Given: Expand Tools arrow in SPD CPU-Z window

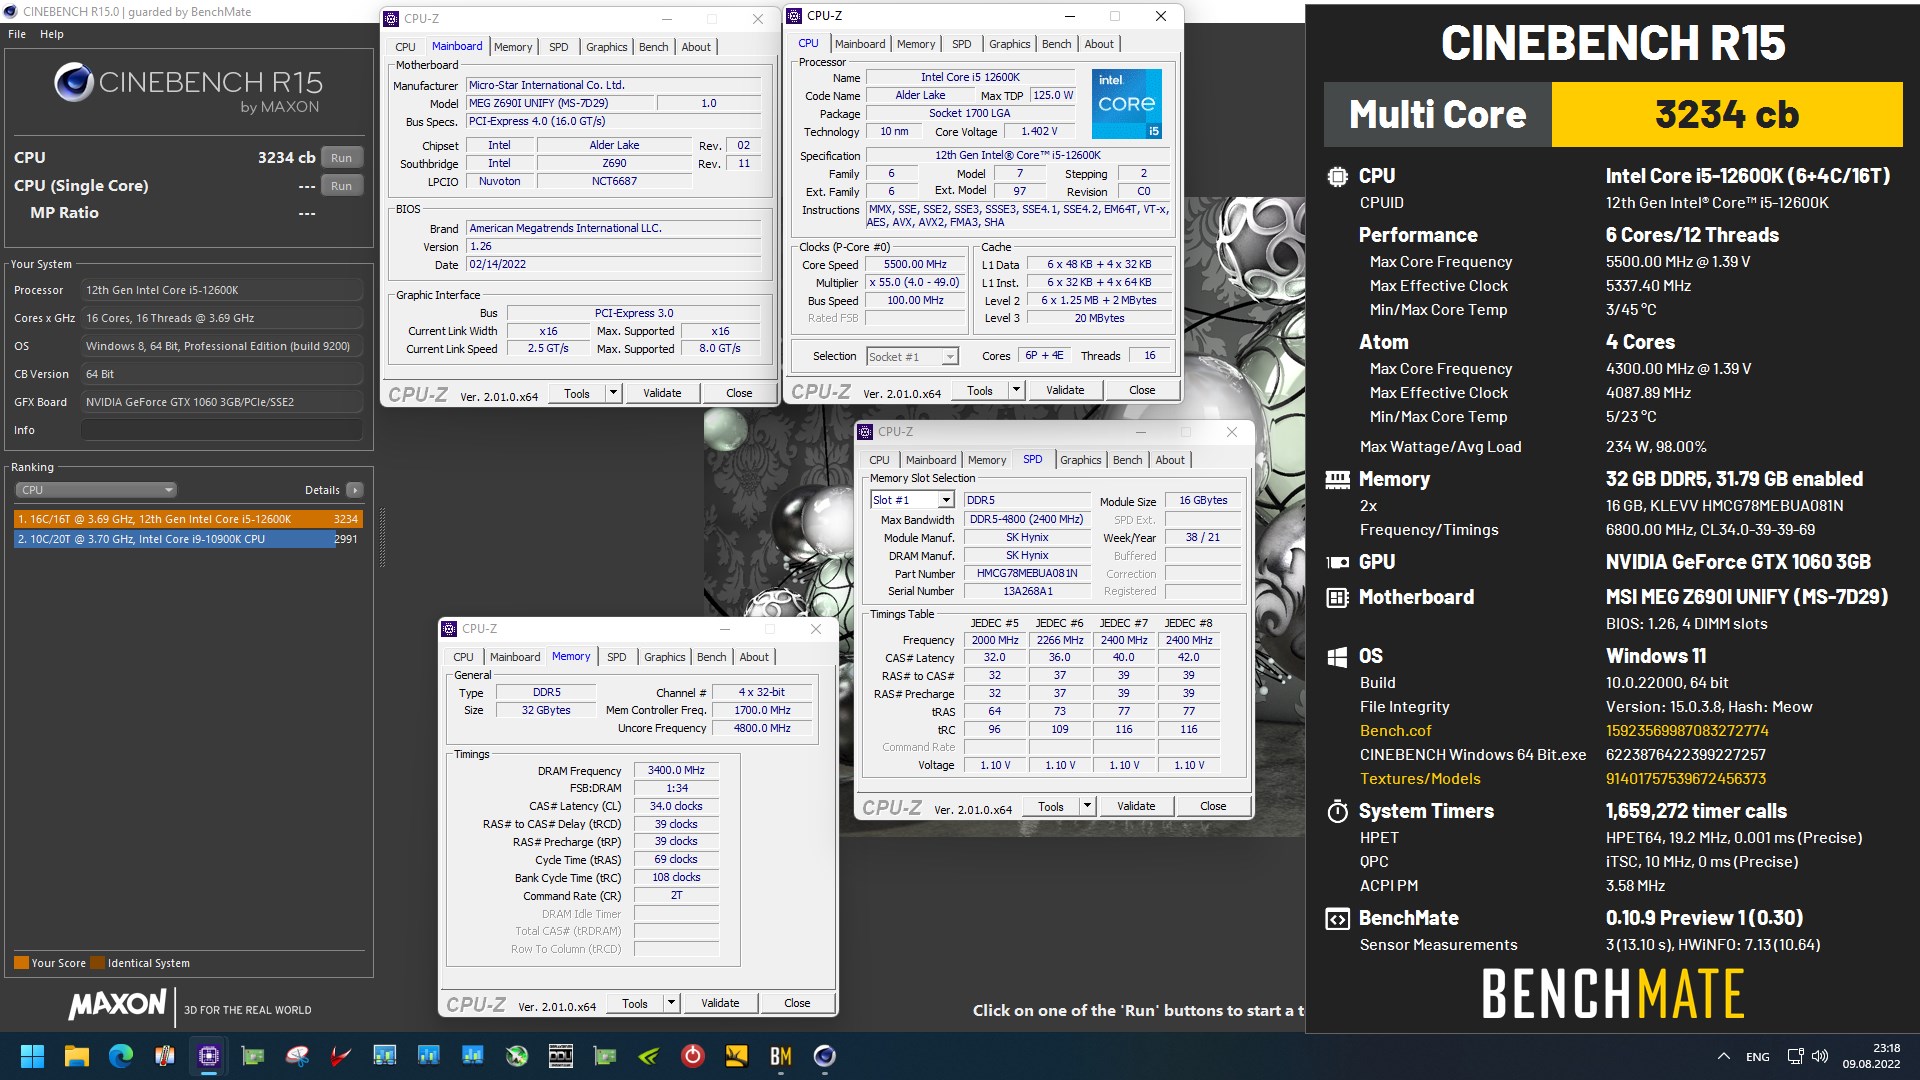Looking at the screenshot, I should tap(1087, 807).
